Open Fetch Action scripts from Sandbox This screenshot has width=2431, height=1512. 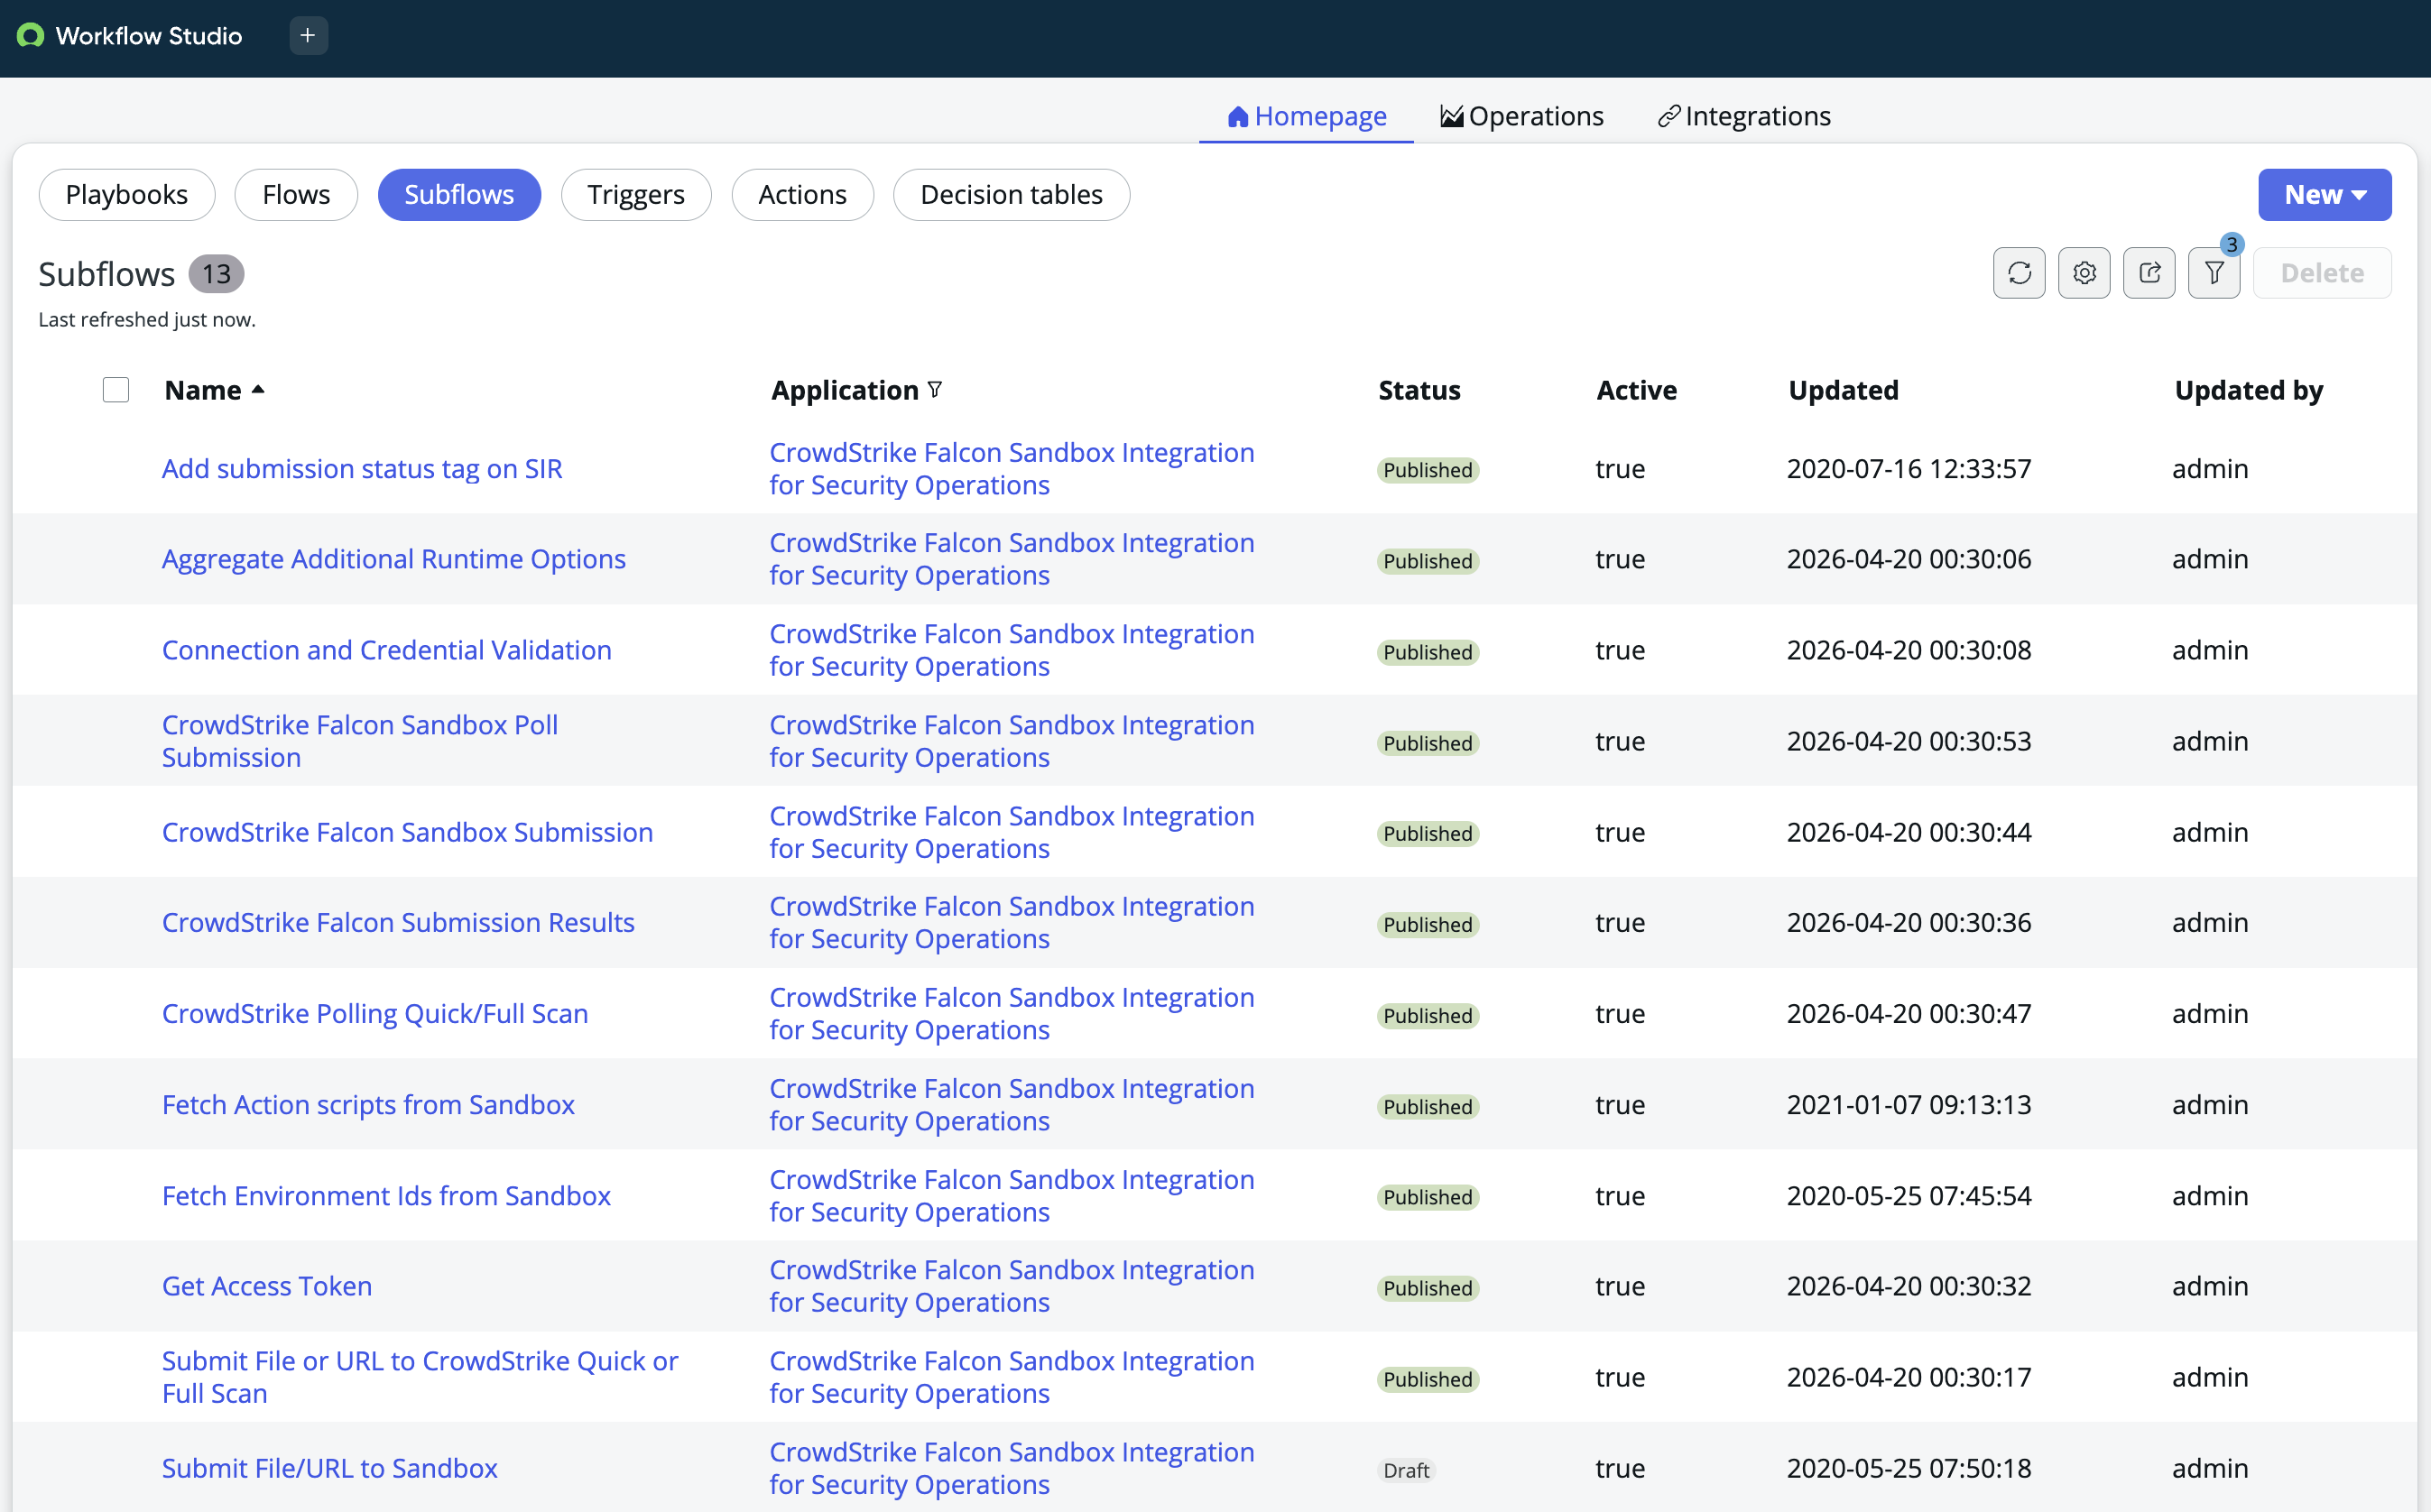coord(368,1104)
